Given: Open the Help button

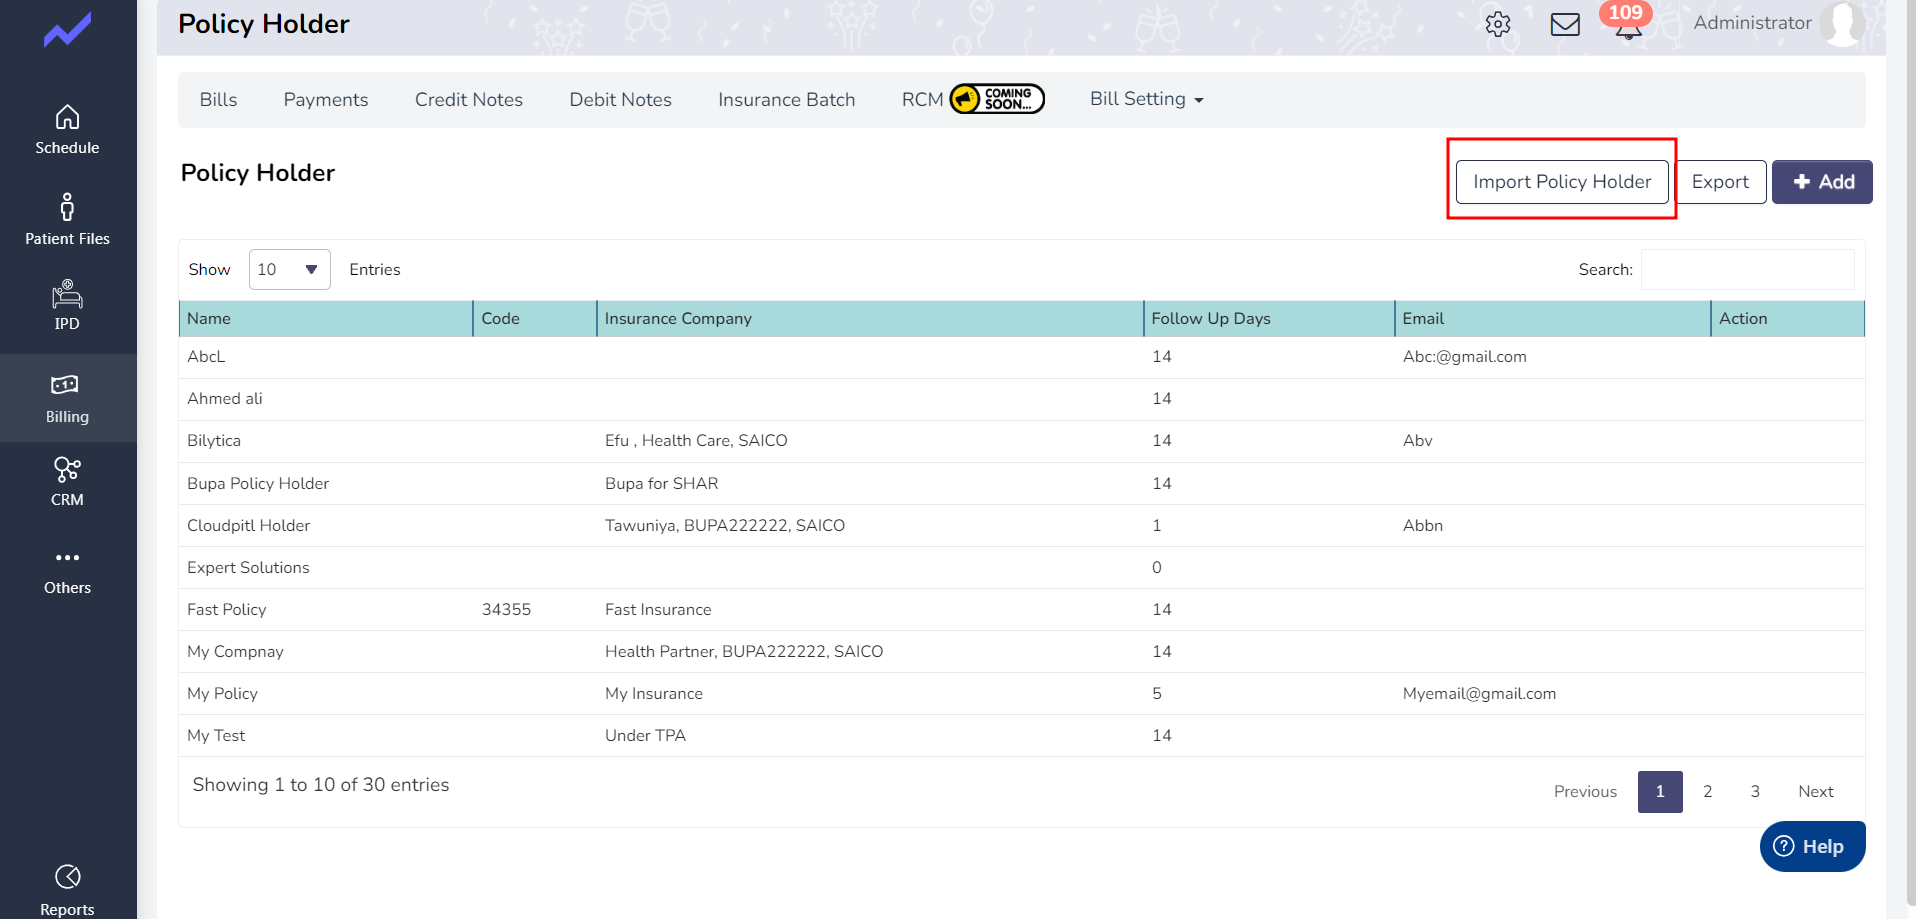Looking at the screenshot, I should [x=1812, y=847].
